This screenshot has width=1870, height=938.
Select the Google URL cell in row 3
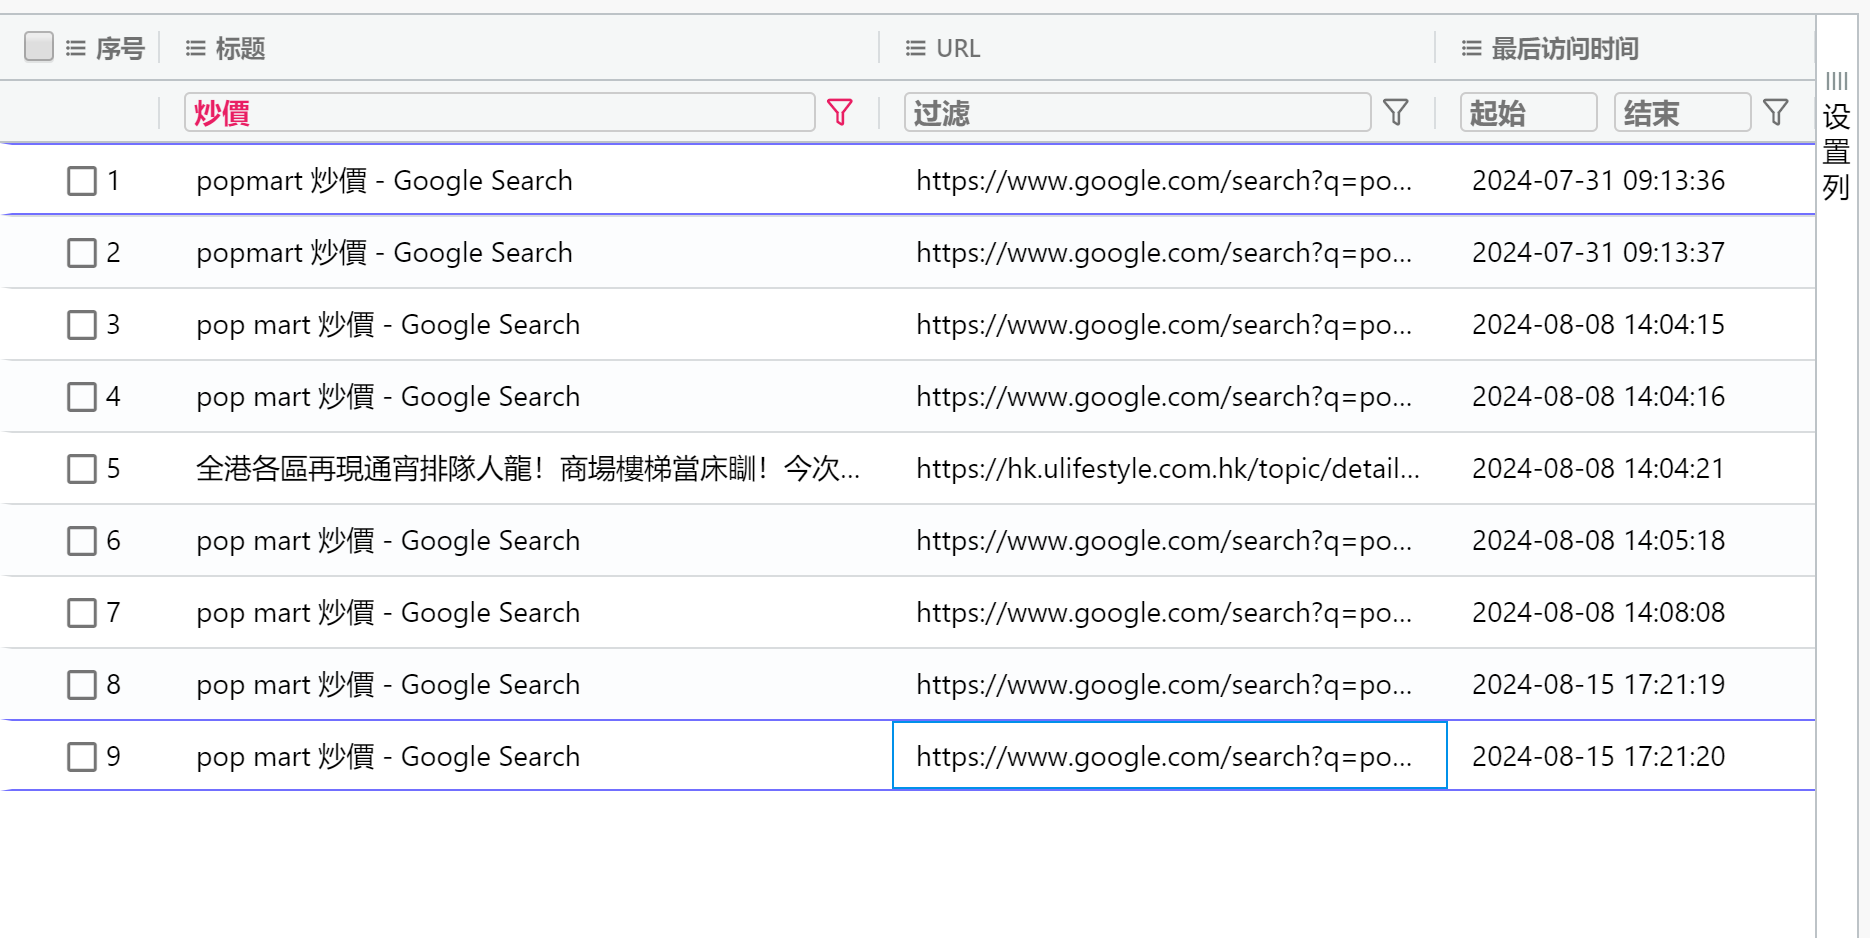1164,325
